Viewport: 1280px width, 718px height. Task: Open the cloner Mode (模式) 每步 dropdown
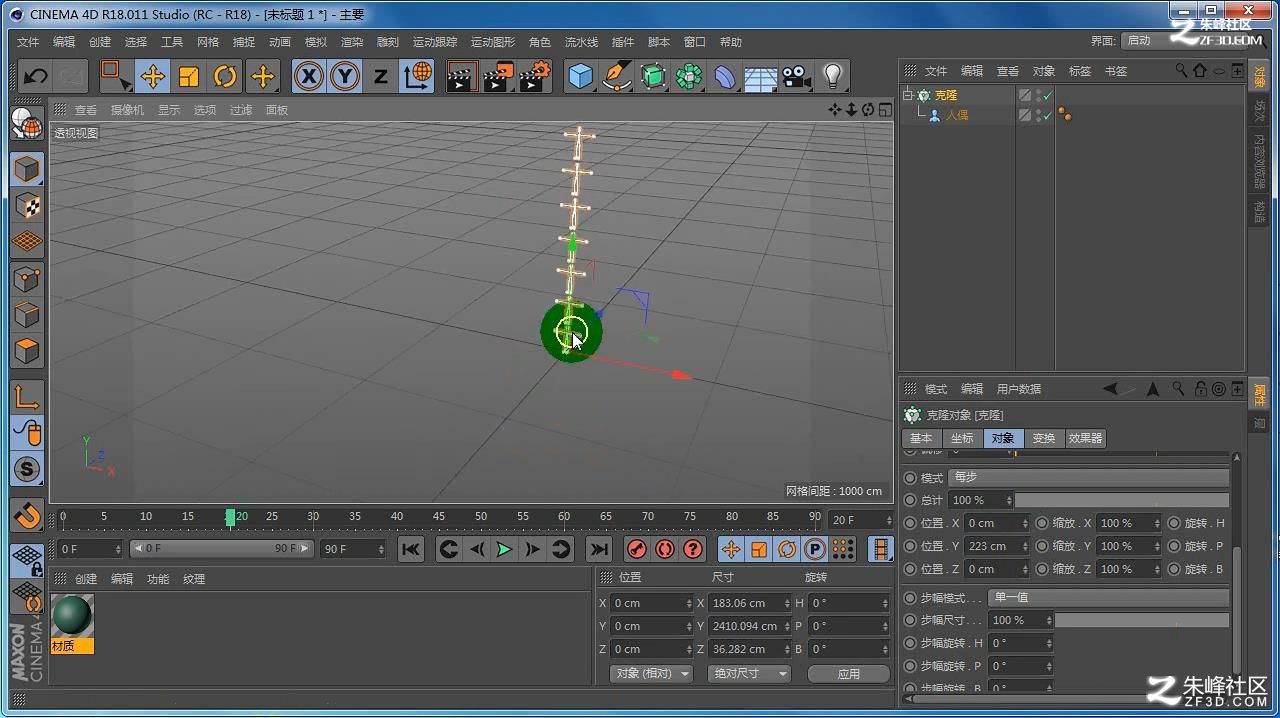point(1088,477)
